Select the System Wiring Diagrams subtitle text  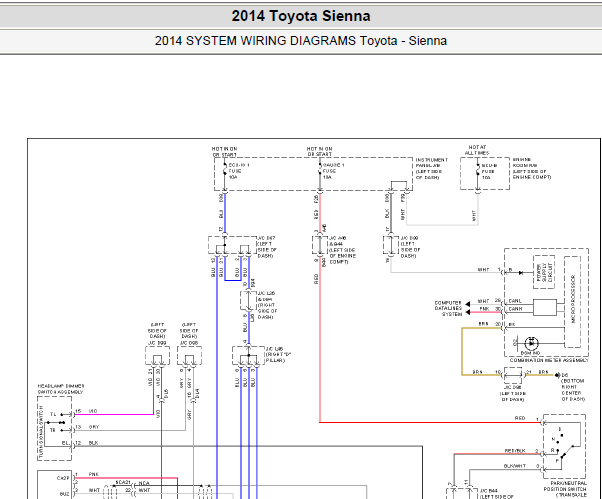301,41
